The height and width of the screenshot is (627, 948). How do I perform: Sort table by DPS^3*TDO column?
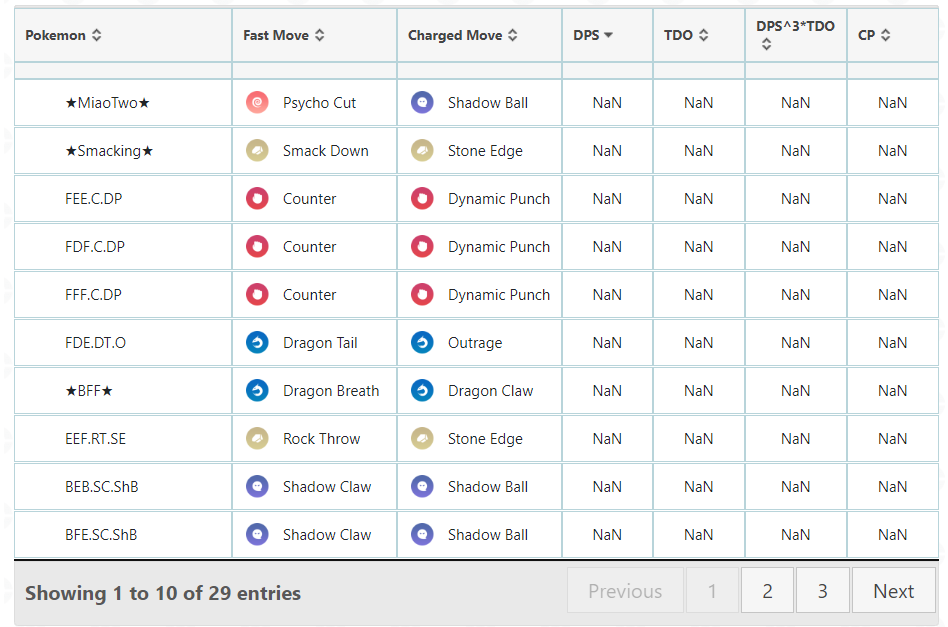pyautogui.click(x=796, y=35)
